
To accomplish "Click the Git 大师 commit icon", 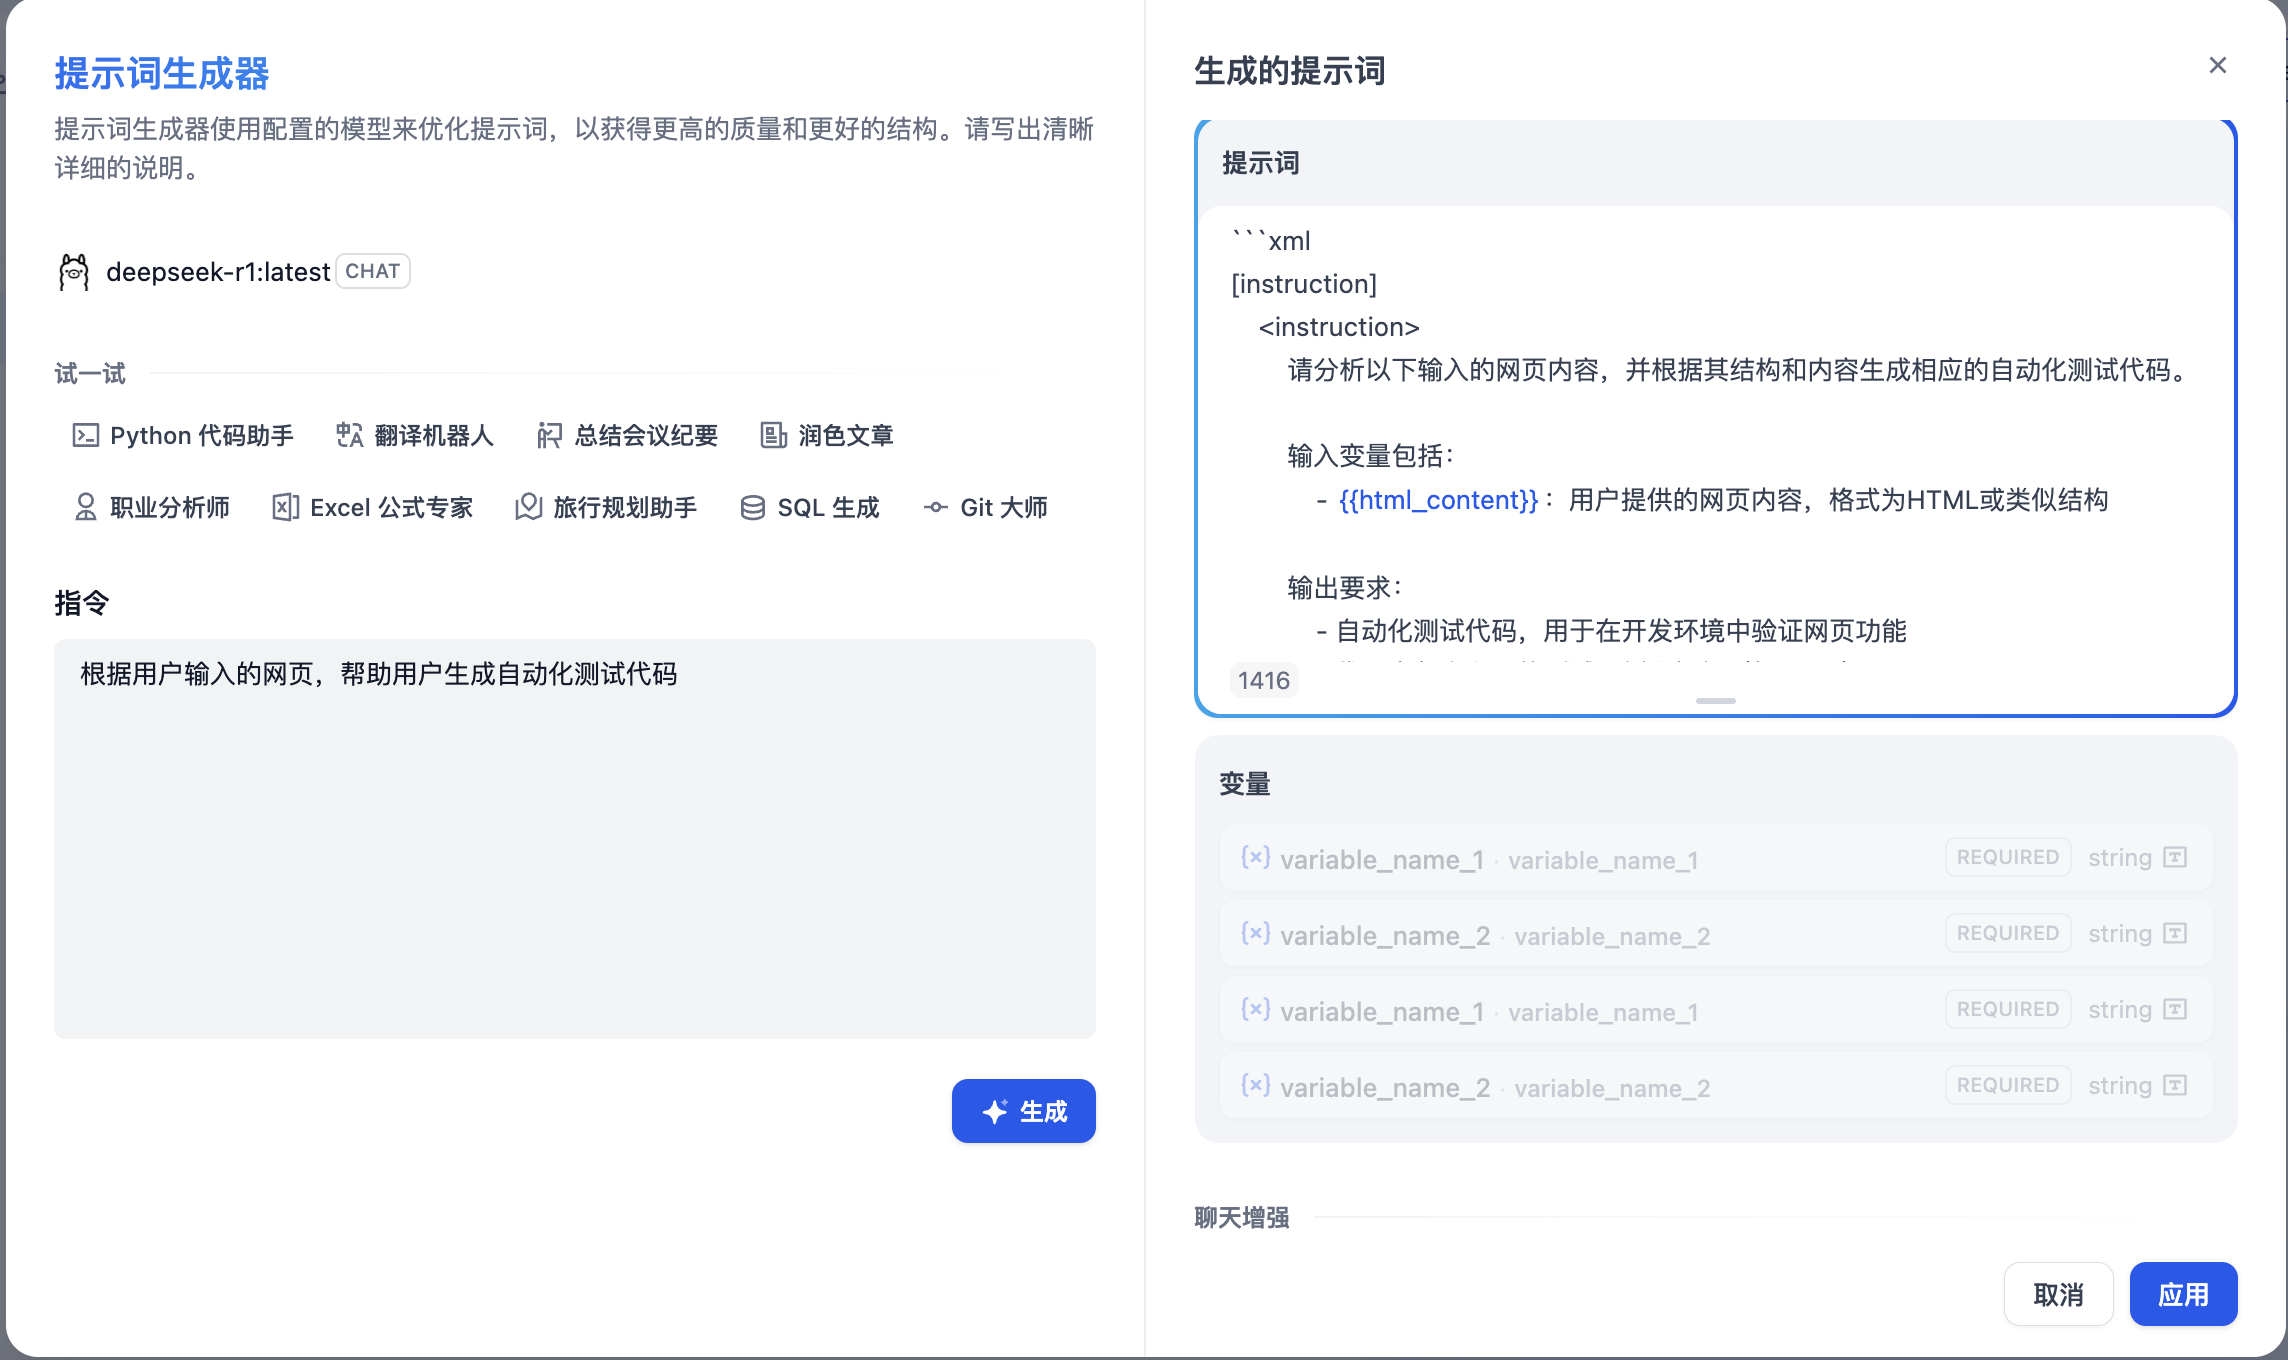I will (x=935, y=507).
